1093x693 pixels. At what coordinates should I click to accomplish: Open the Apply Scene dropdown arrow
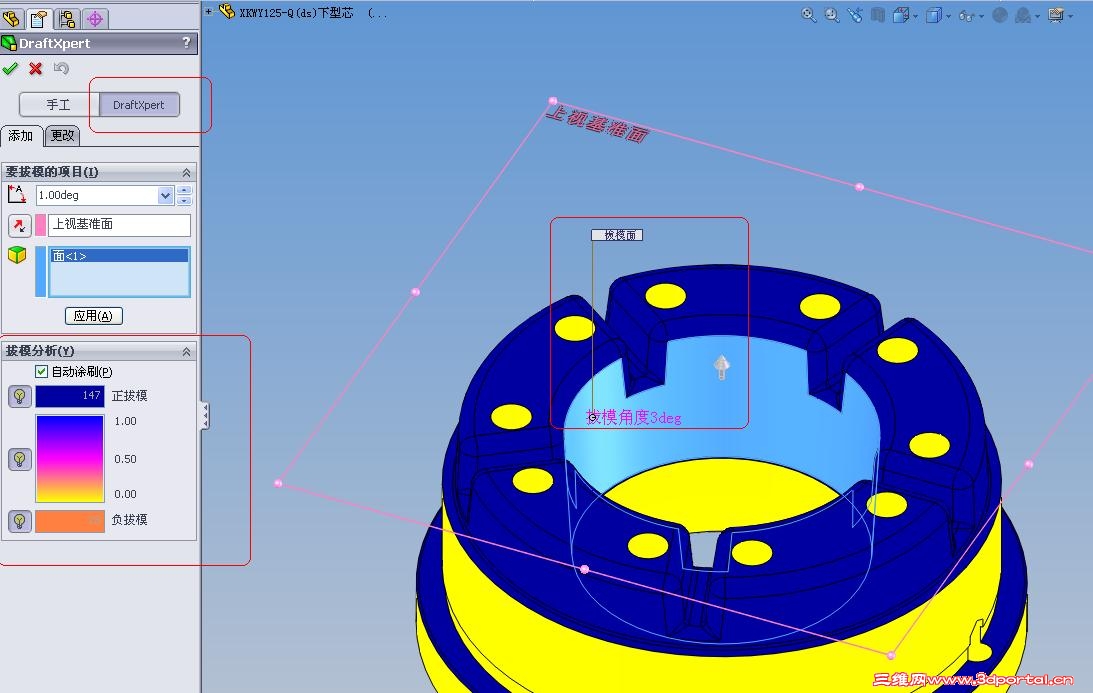[1038, 16]
